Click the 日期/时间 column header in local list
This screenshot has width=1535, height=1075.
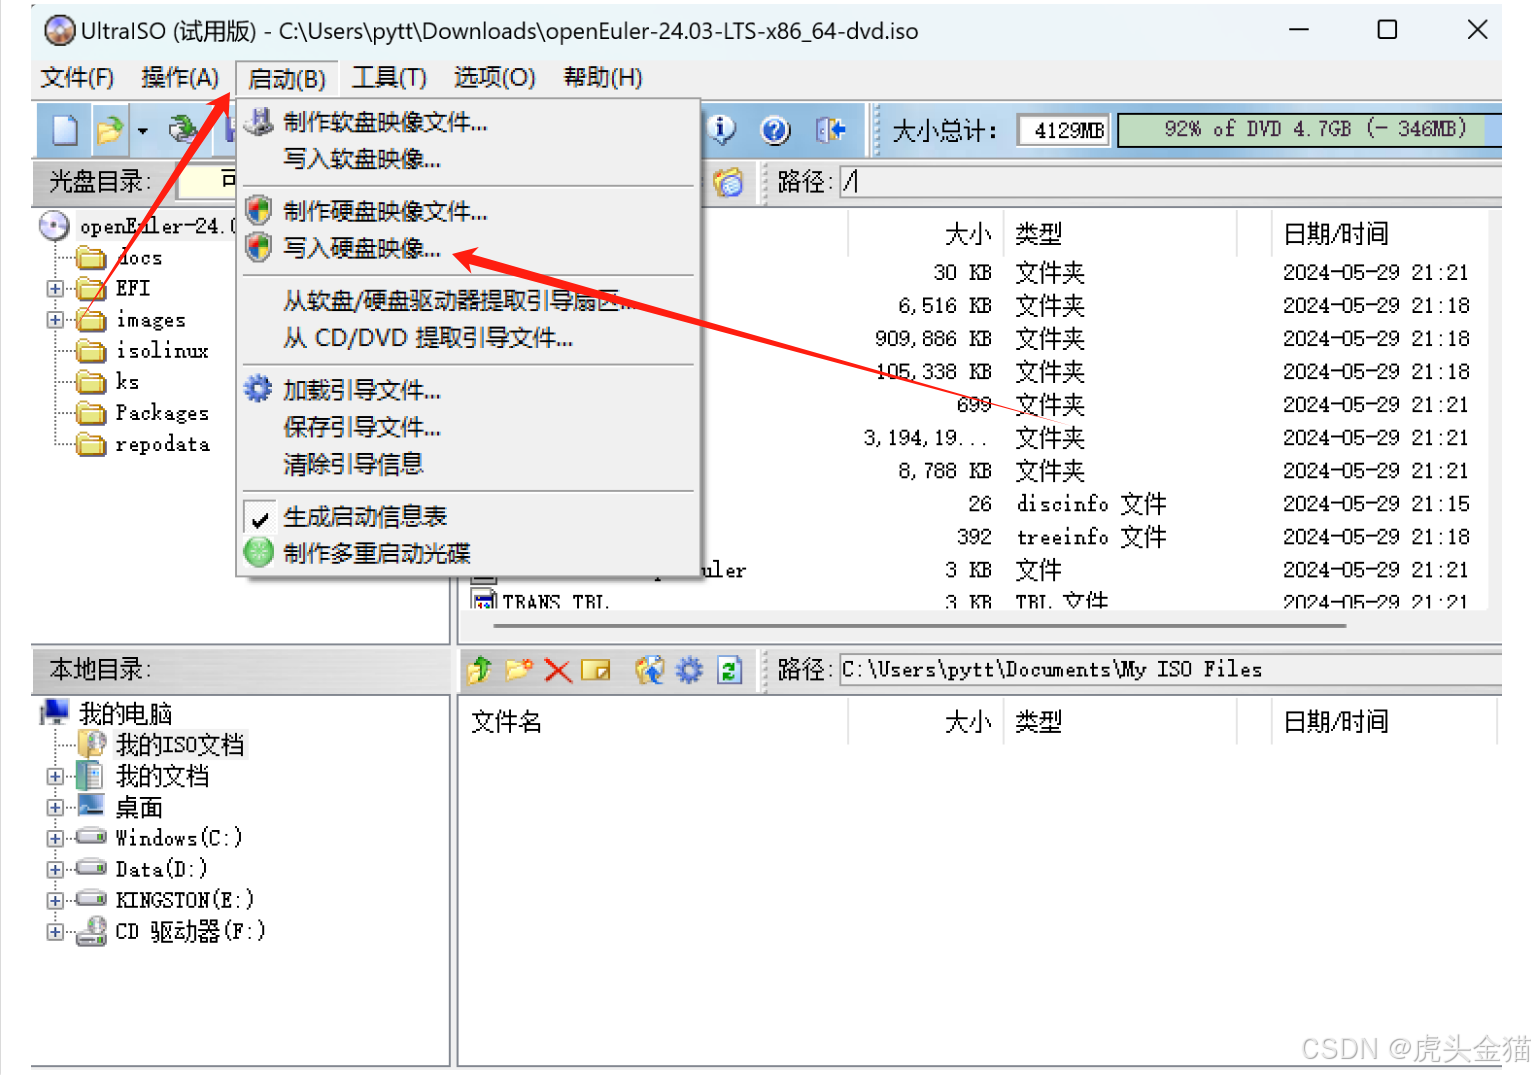click(1336, 722)
